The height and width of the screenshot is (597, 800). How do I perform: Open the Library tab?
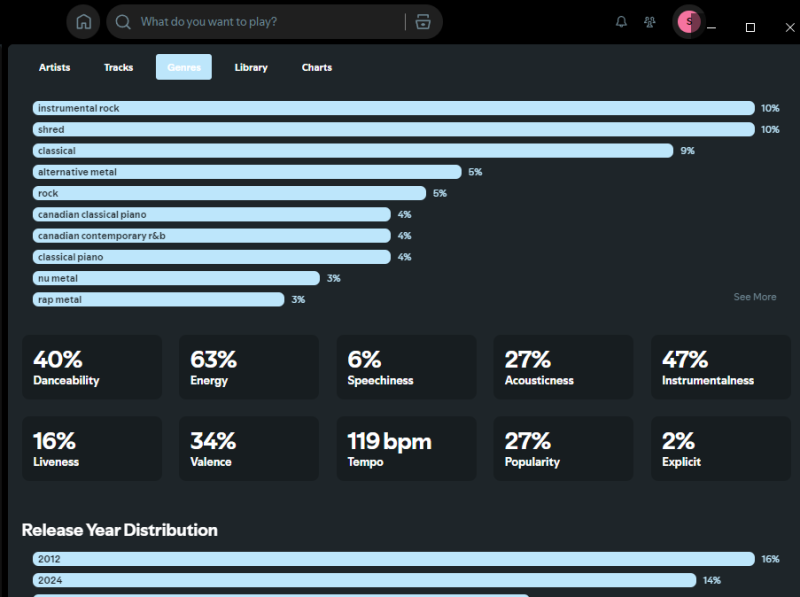251,67
